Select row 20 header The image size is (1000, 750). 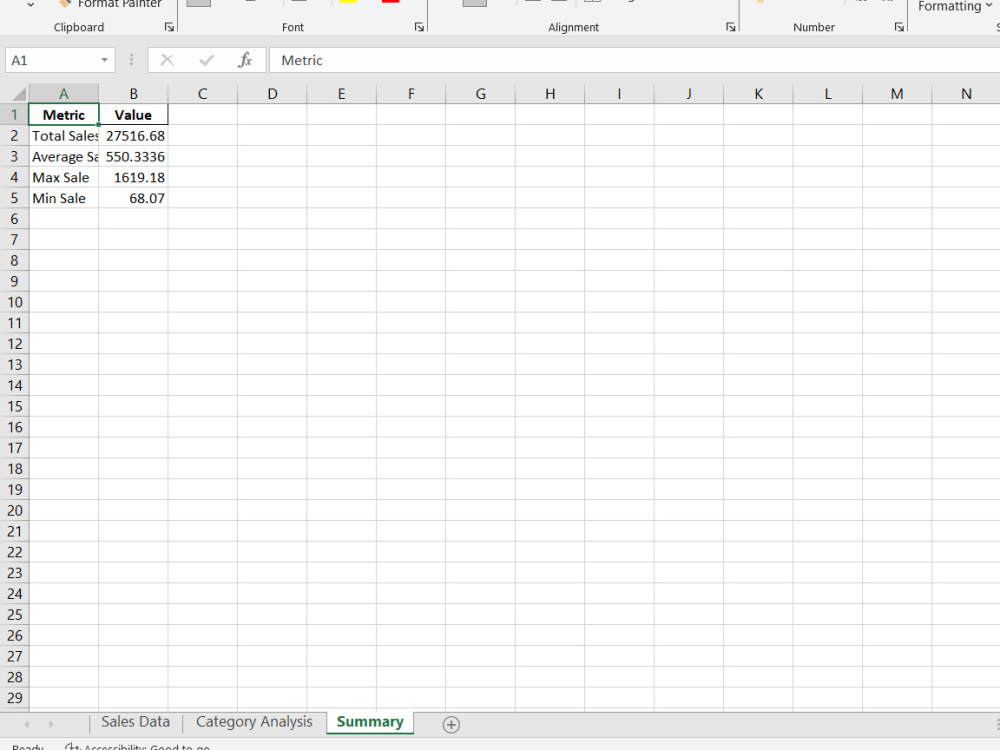coord(14,511)
